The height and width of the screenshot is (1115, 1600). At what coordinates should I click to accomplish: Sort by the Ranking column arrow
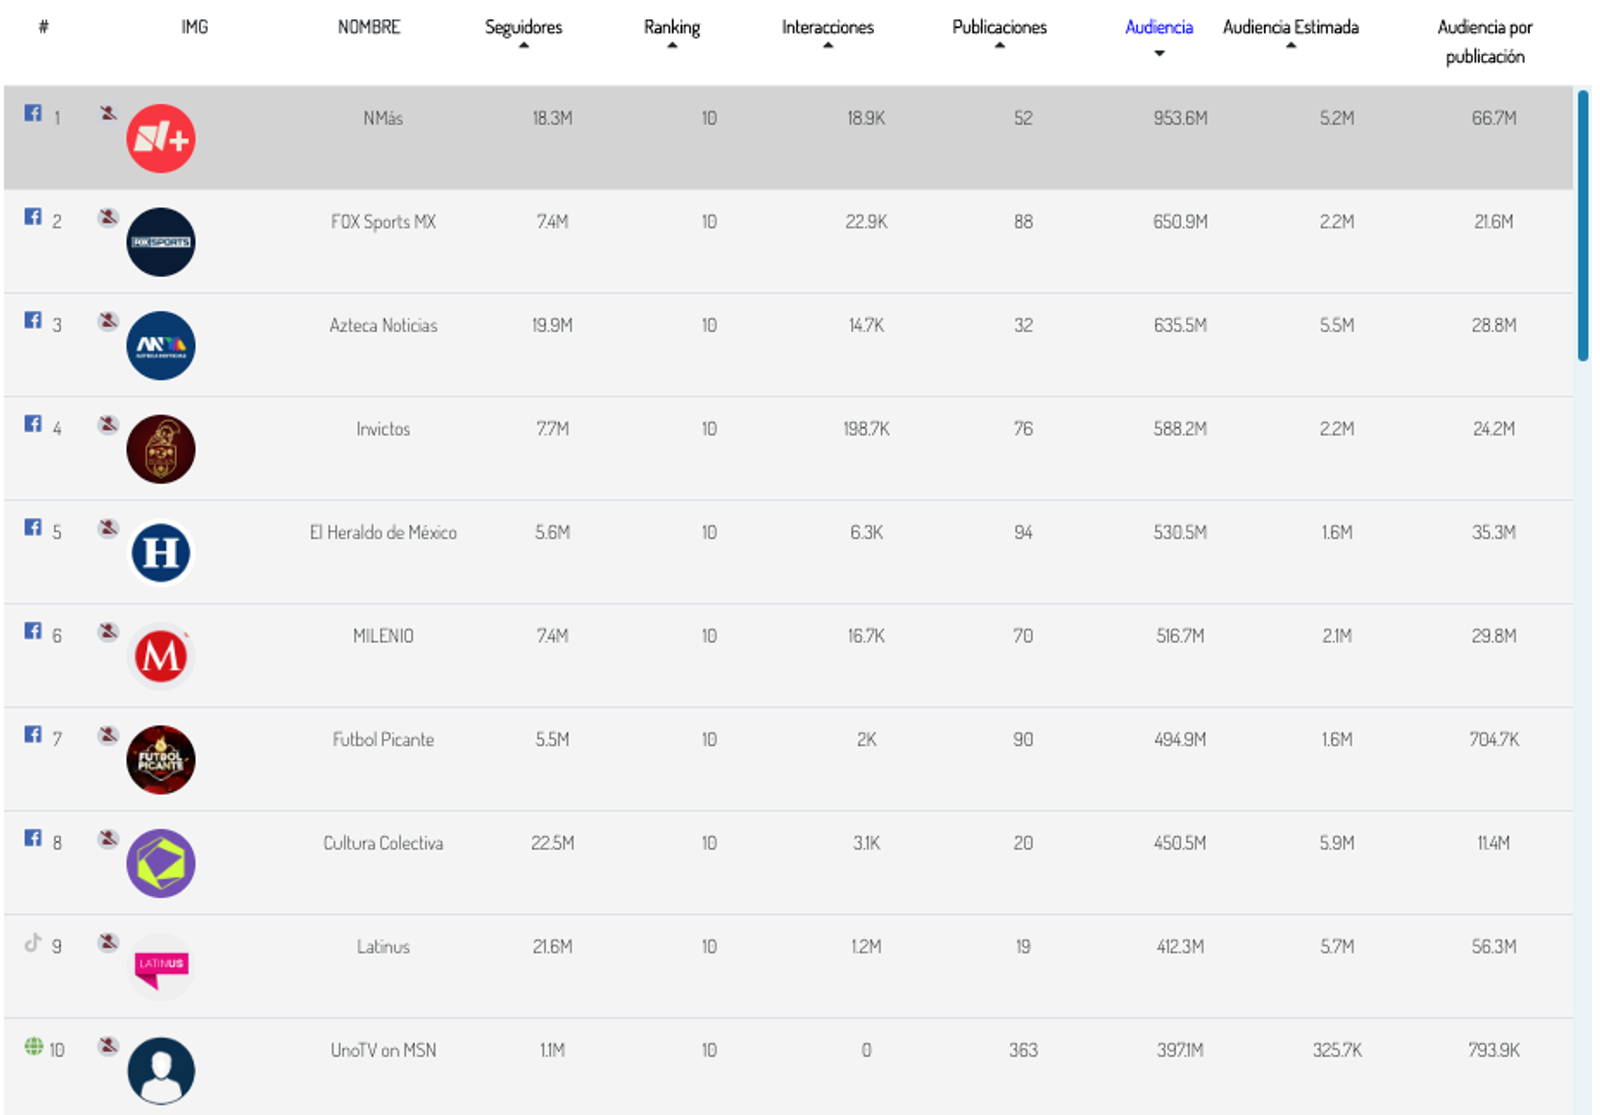tap(672, 46)
